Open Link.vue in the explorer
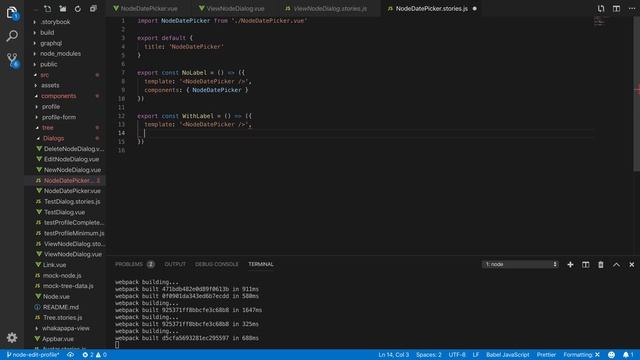This screenshot has height=360, width=640. pyautogui.click(x=54, y=265)
